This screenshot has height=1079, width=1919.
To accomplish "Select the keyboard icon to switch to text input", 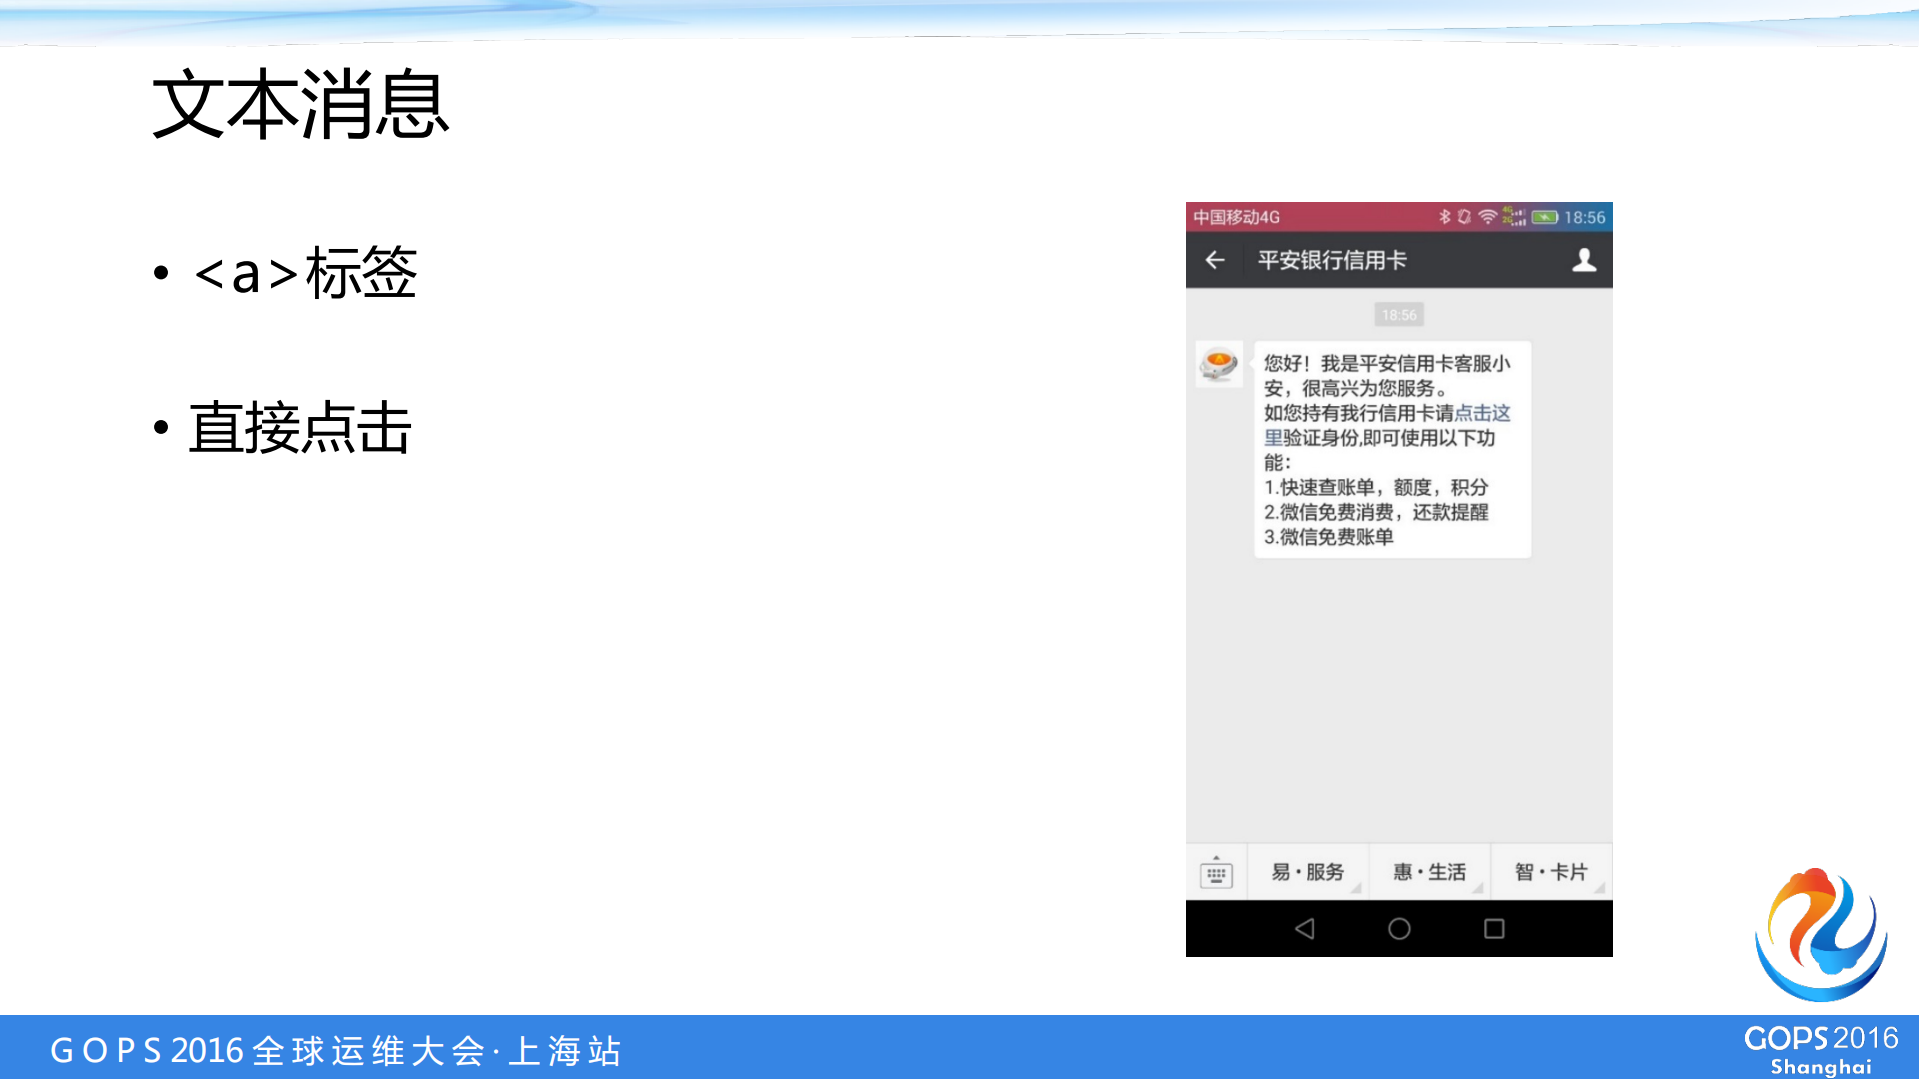I will point(1216,875).
